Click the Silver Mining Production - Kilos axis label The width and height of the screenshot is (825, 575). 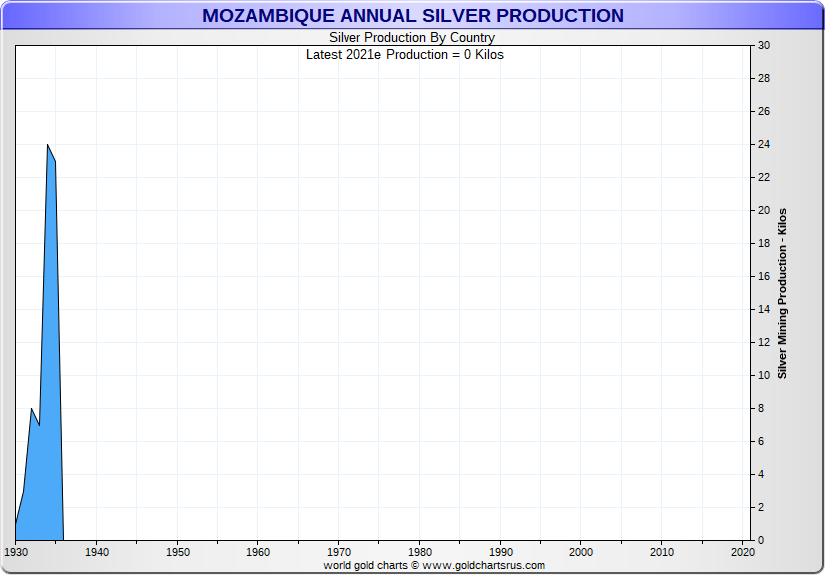tap(783, 293)
